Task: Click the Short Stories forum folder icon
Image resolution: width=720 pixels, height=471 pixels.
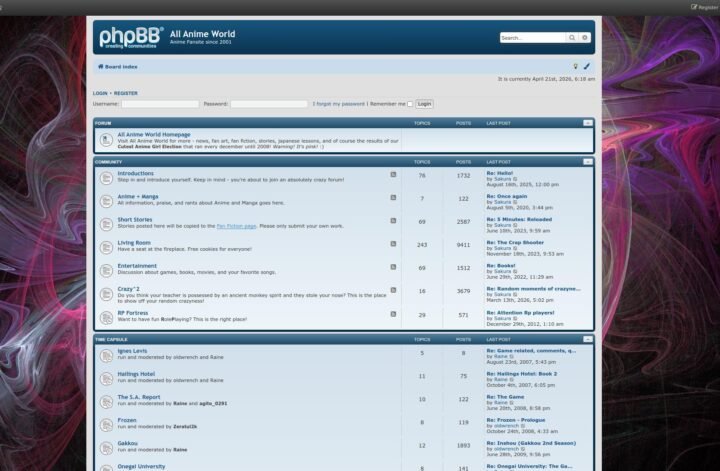Action: point(106,223)
